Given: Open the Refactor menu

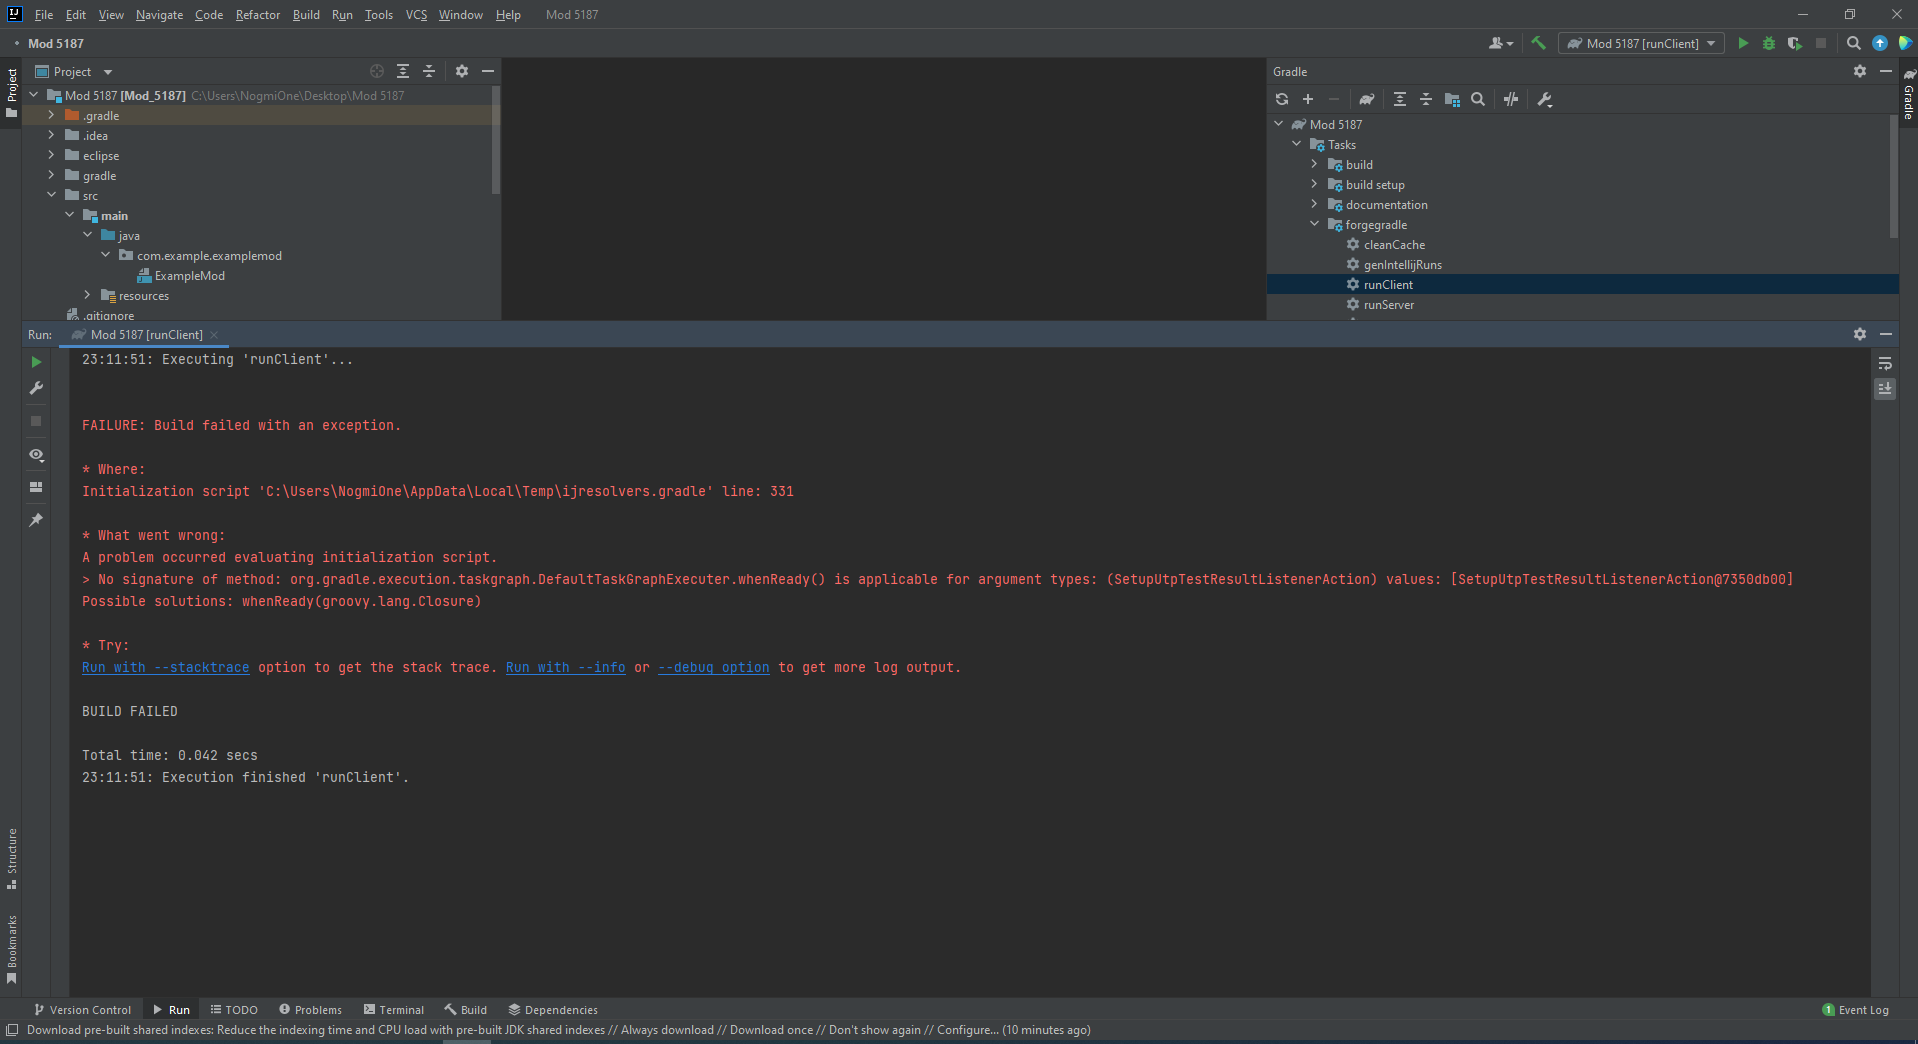Looking at the screenshot, I should click(x=257, y=15).
